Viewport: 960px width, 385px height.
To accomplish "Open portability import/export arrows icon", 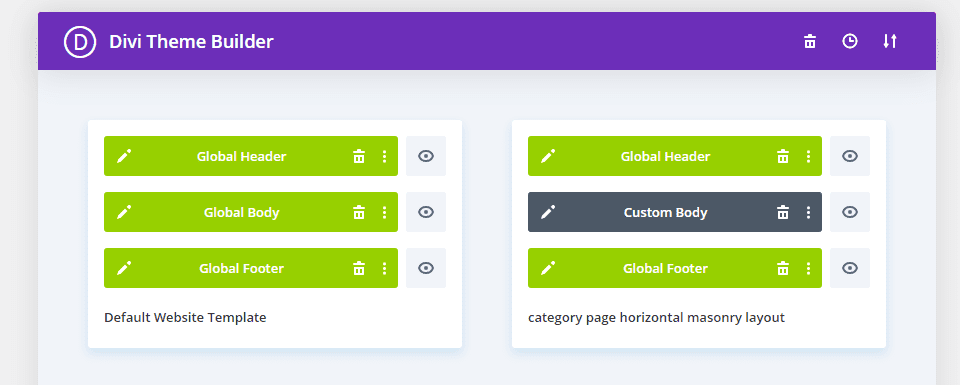I will tap(890, 42).
